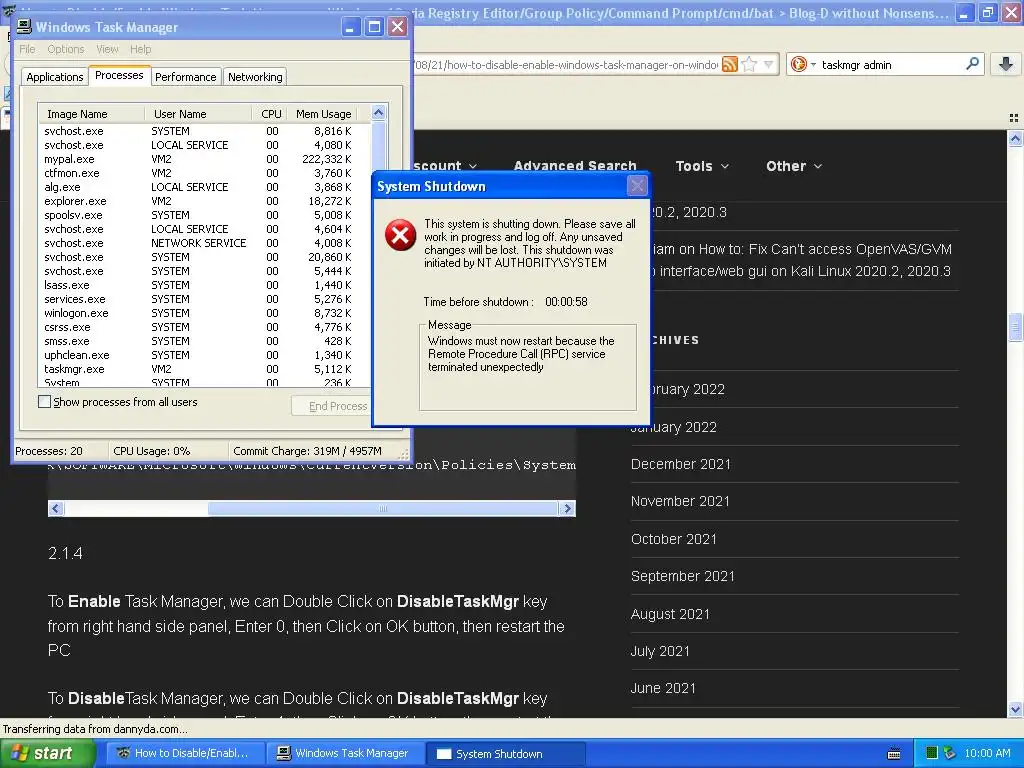The height and width of the screenshot is (768, 1024).
Task: Click the page scroll-up arrow in browser
Action: click(1015, 138)
